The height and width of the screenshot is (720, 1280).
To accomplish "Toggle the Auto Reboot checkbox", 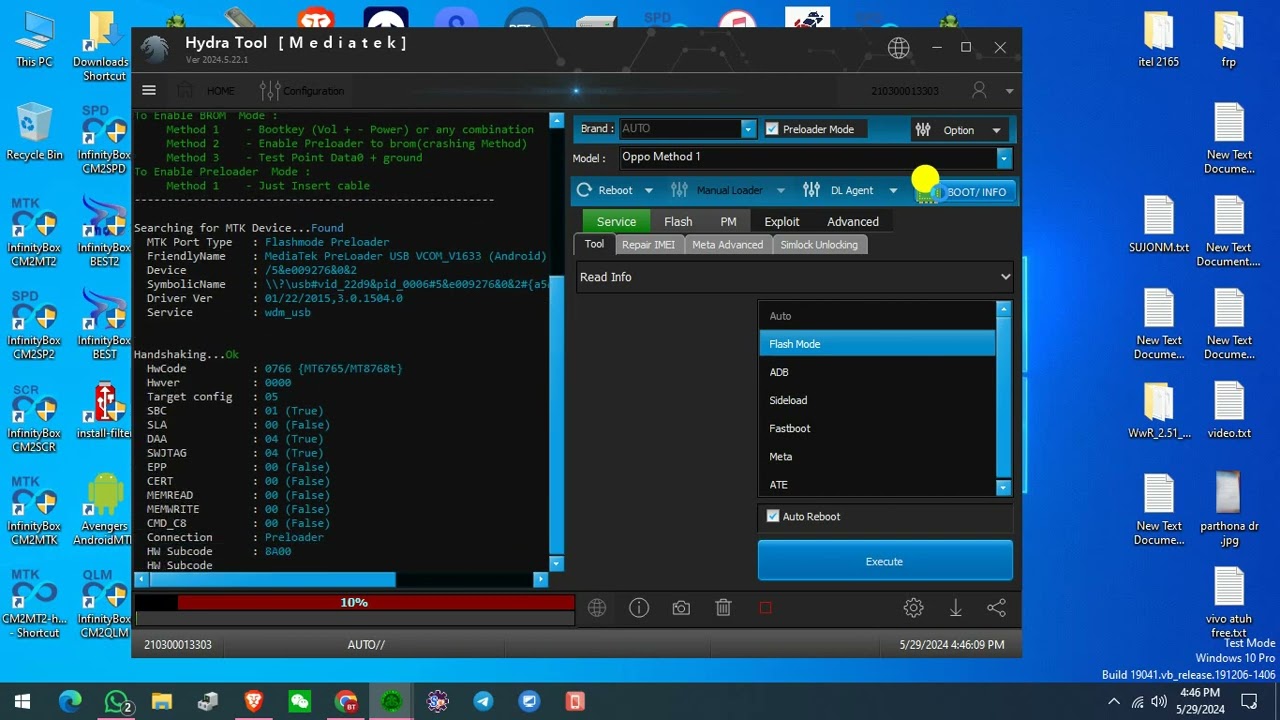I will pyautogui.click(x=772, y=516).
